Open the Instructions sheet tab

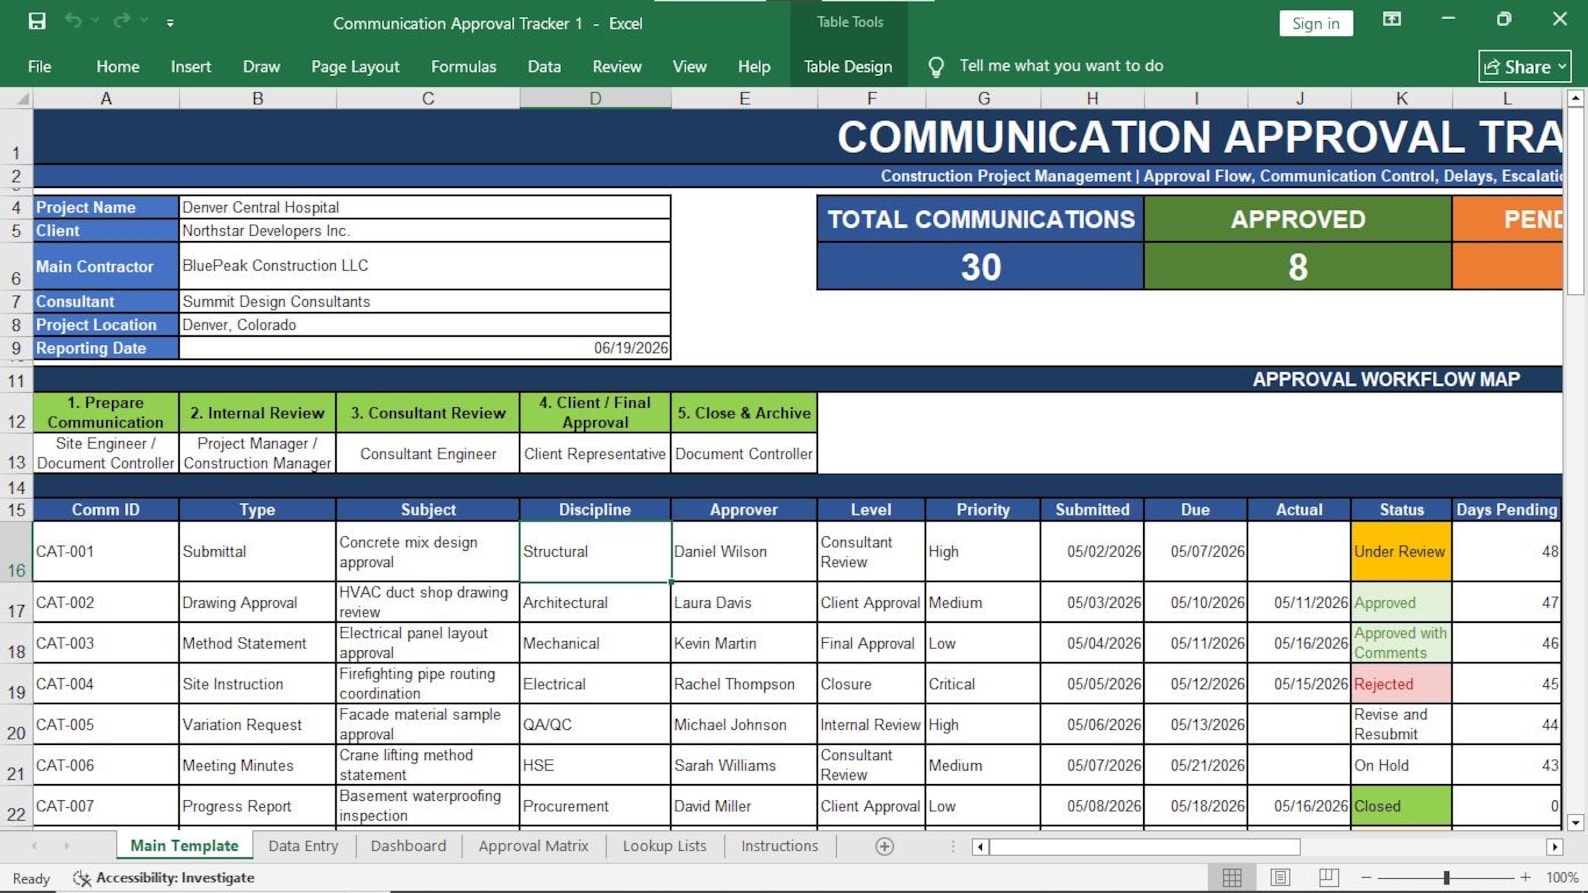point(779,846)
